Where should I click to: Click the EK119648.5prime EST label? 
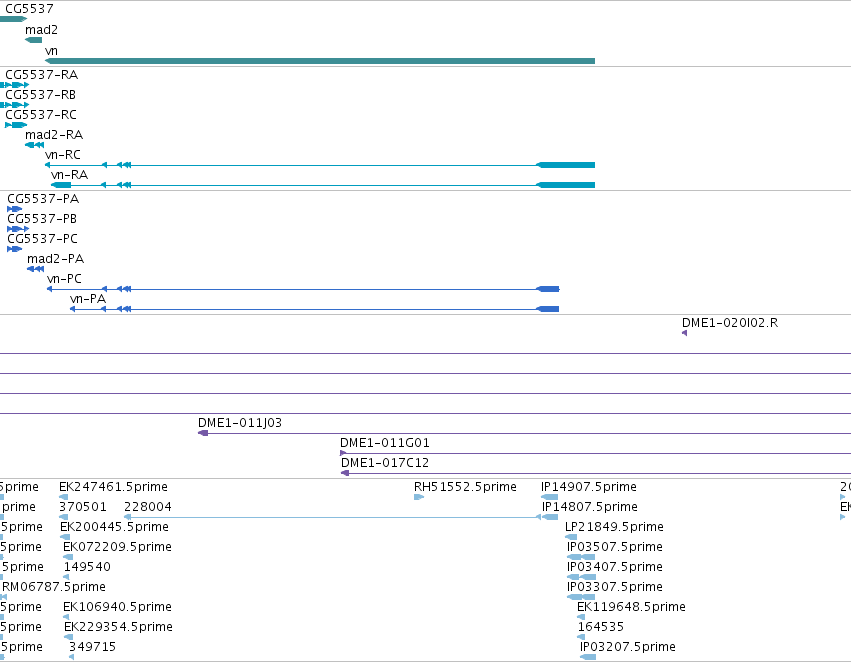631,607
